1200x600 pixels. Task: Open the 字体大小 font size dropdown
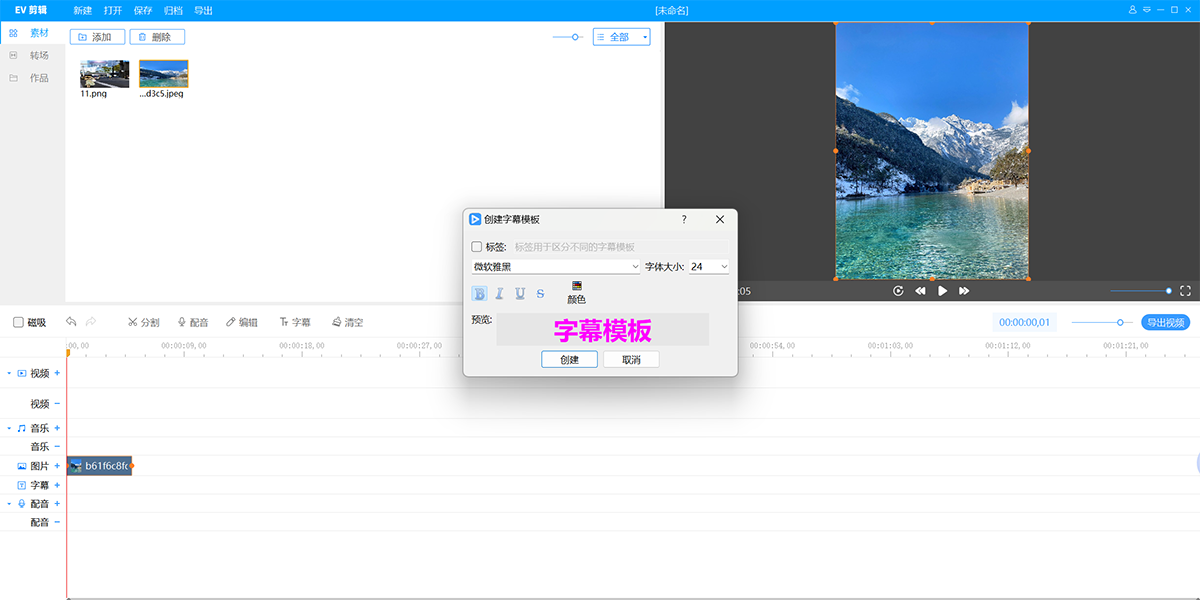(709, 267)
